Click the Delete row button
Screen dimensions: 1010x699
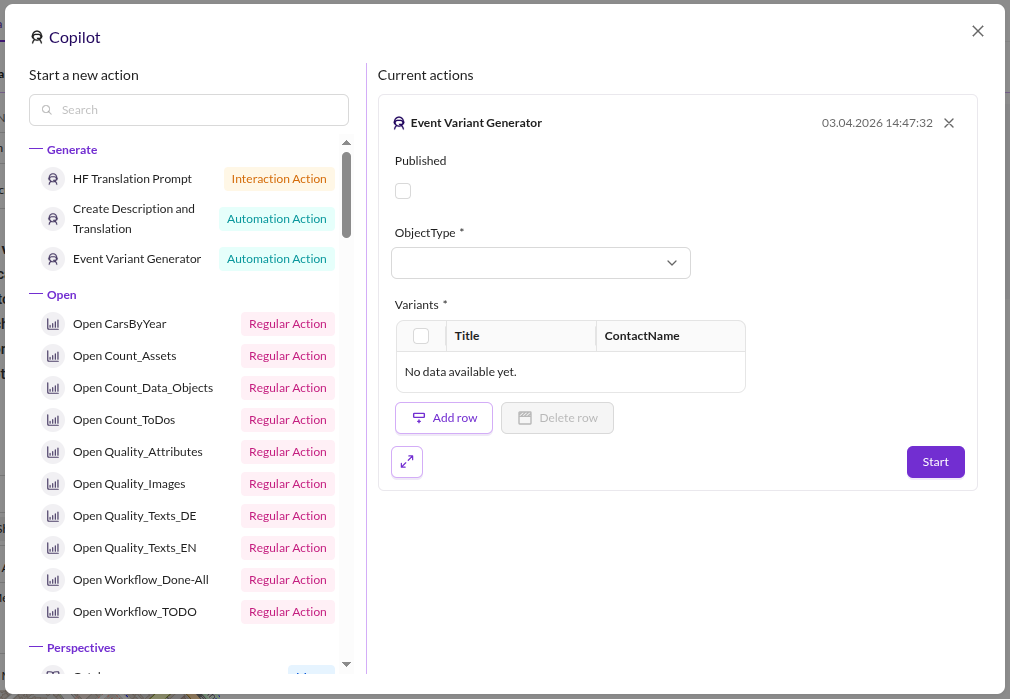[557, 418]
